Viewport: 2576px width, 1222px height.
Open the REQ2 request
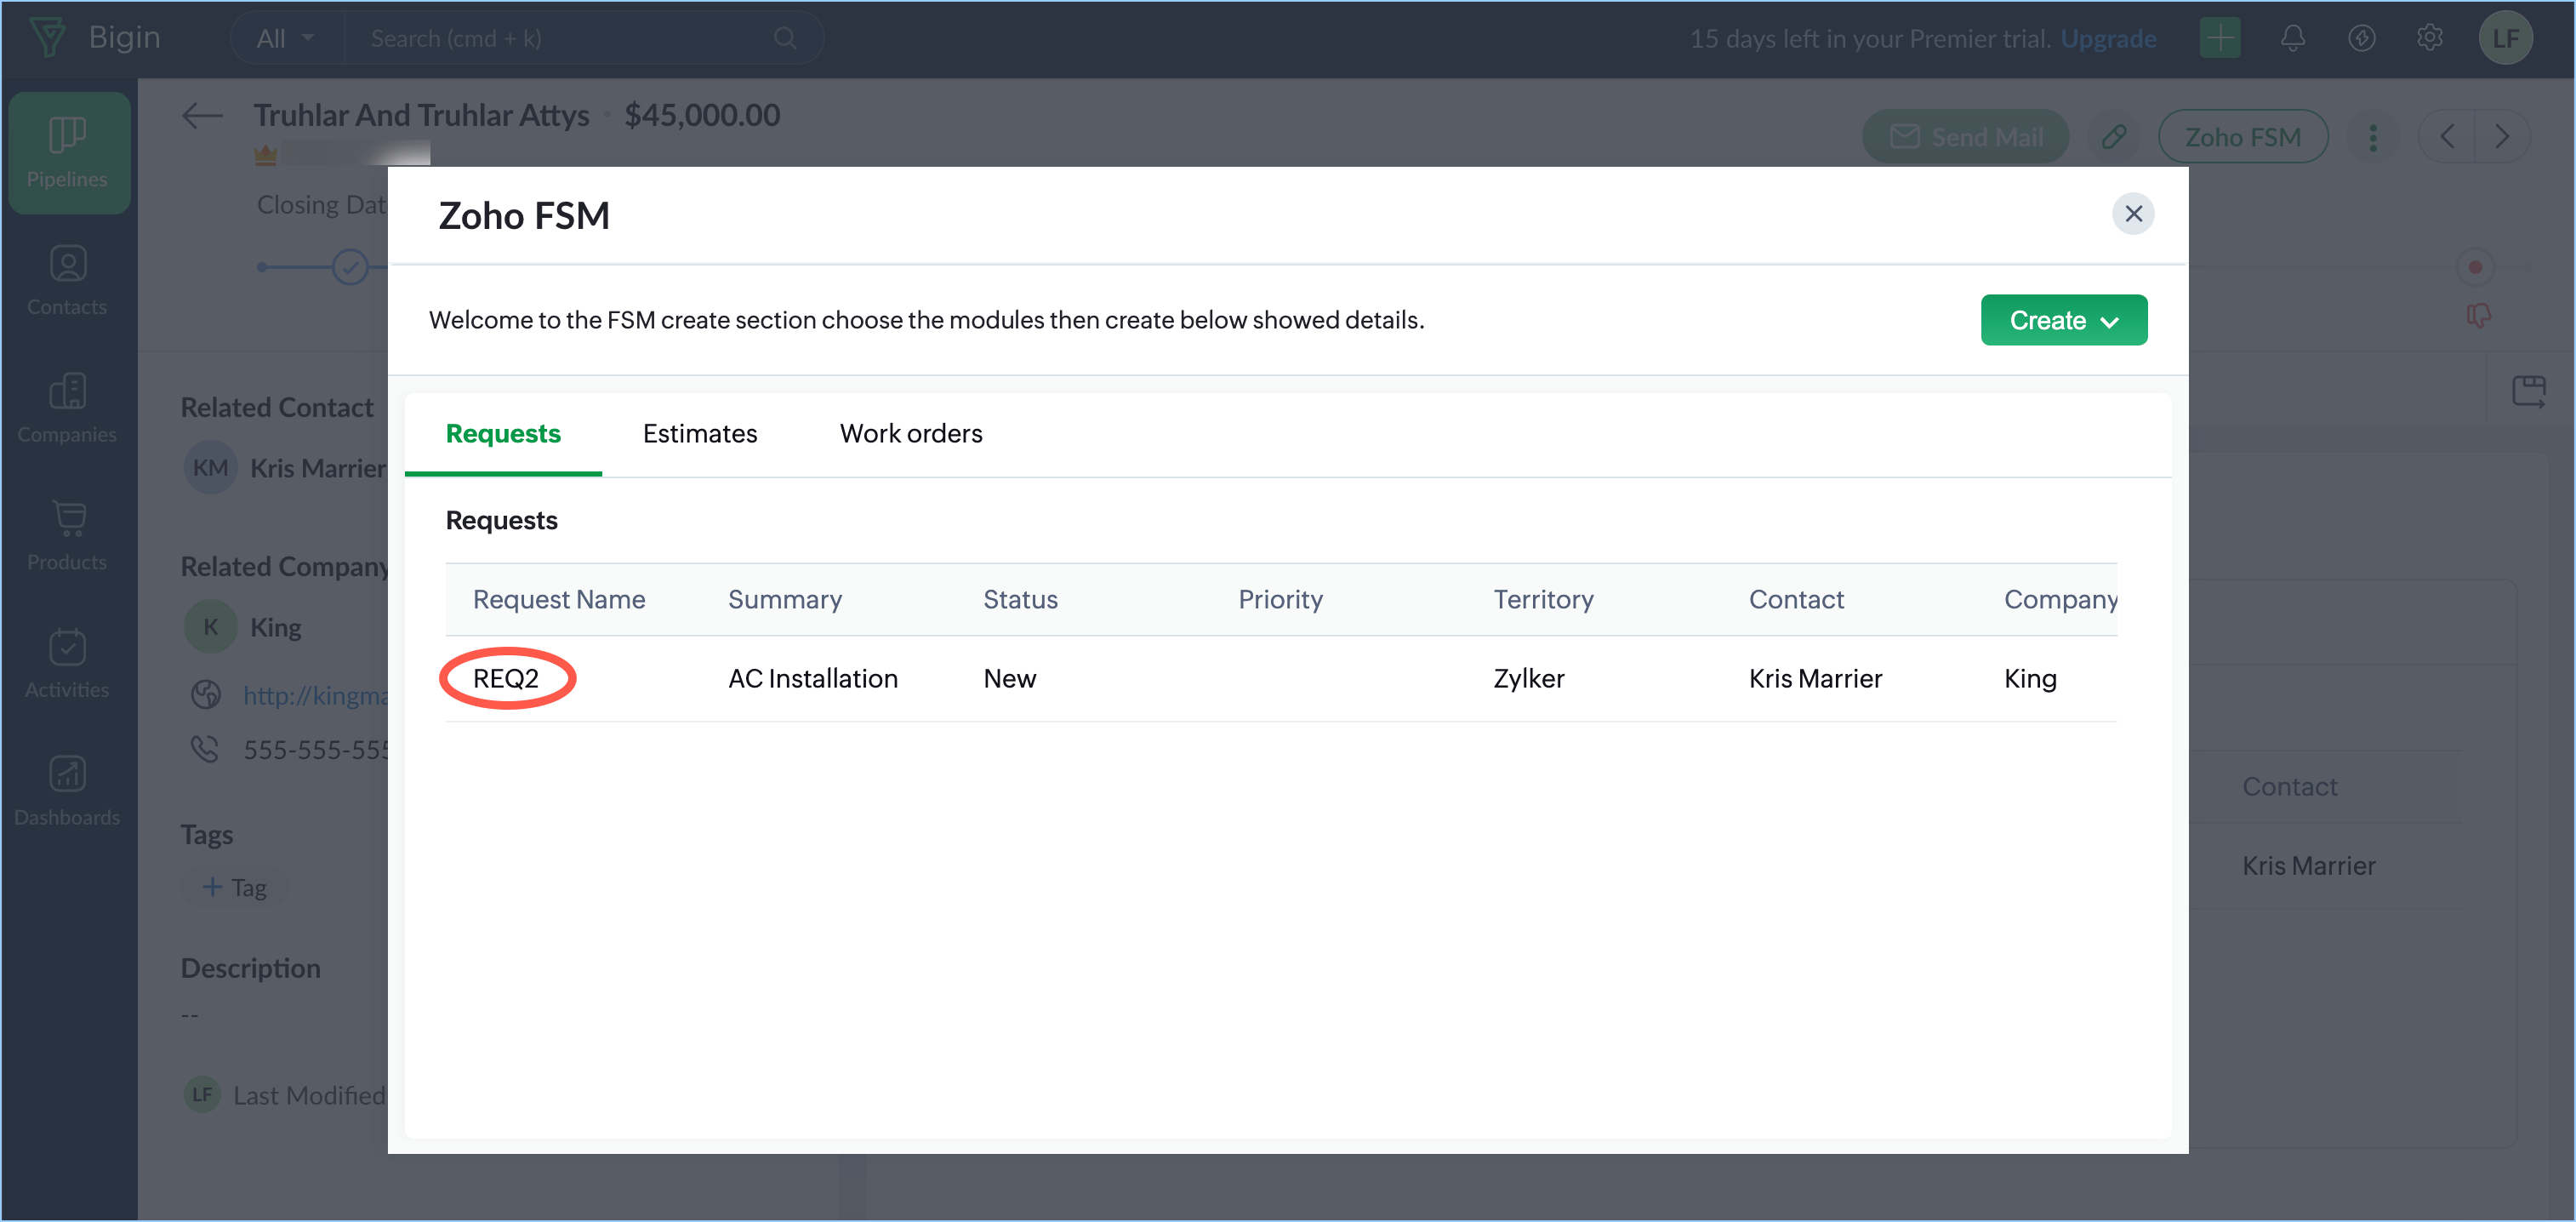(506, 678)
